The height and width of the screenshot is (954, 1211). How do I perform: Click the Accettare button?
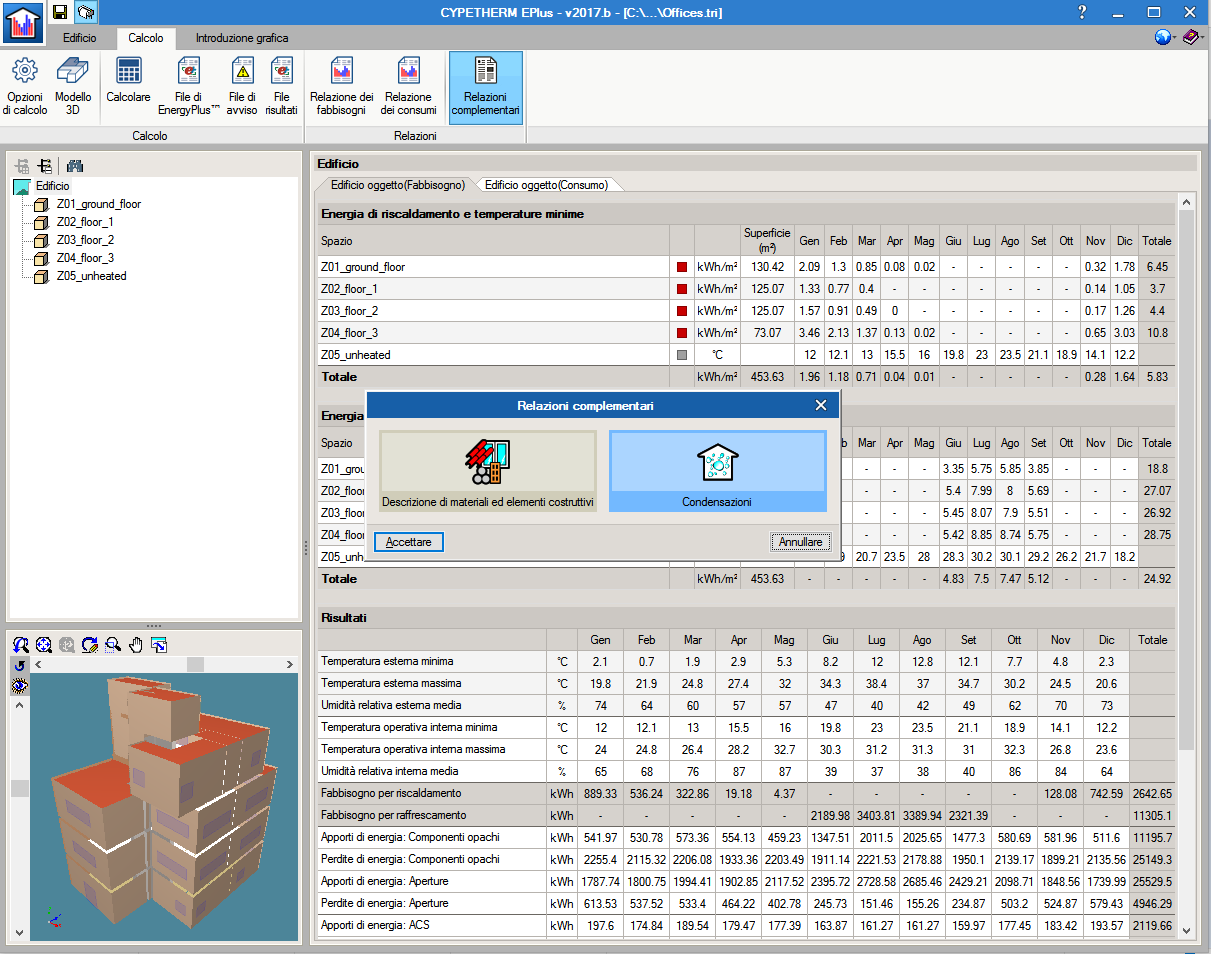[x=409, y=542]
